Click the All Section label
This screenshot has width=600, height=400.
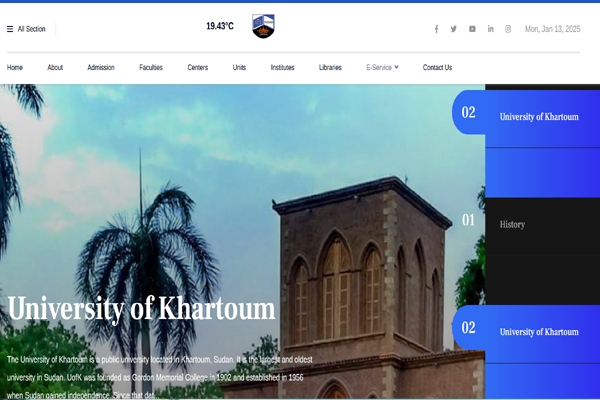(x=31, y=29)
